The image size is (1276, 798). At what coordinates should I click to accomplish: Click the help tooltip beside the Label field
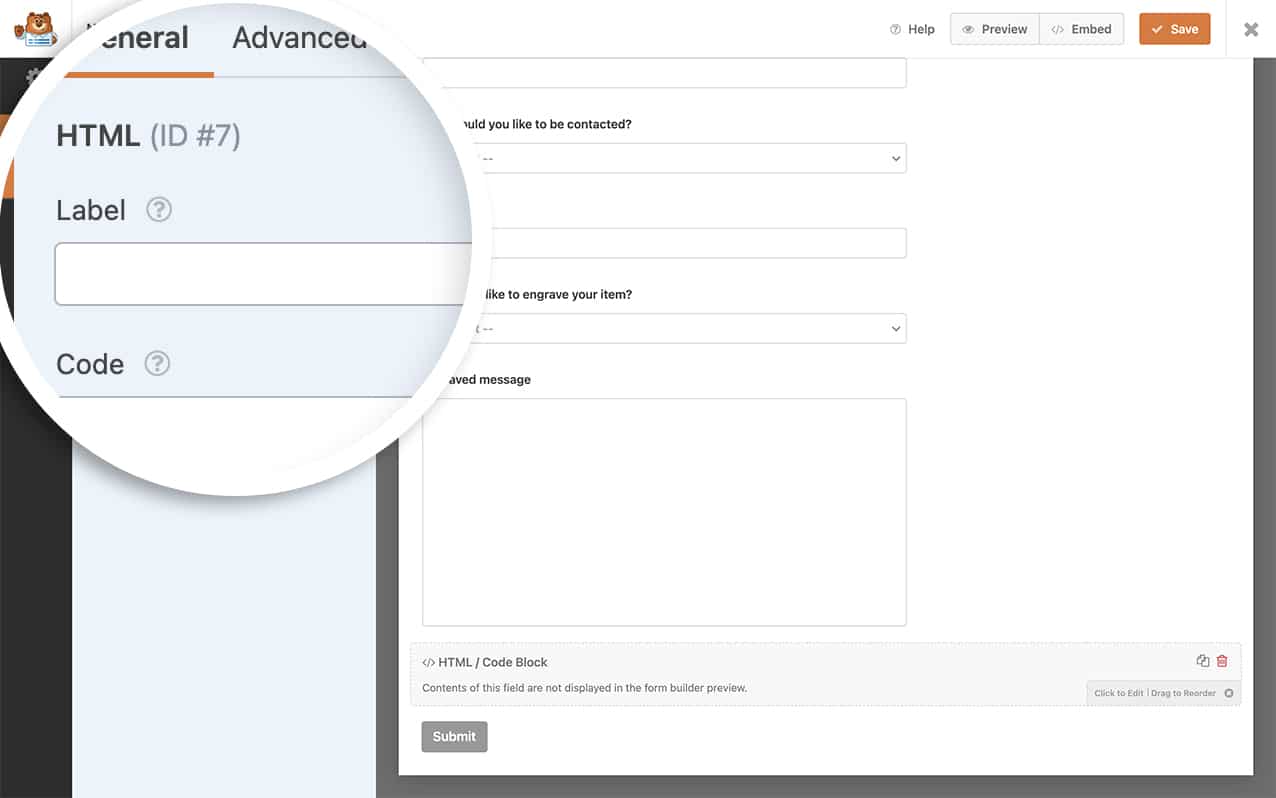tap(159, 210)
